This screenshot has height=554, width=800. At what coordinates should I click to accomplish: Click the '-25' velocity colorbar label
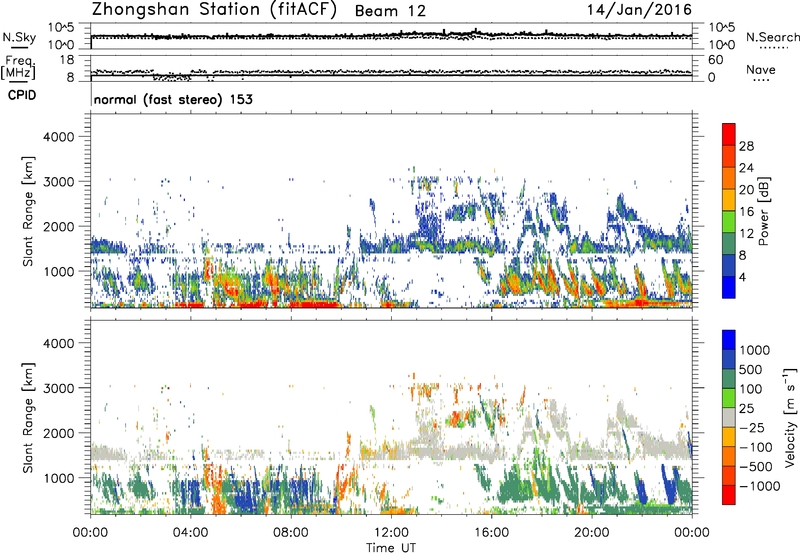pos(751,428)
